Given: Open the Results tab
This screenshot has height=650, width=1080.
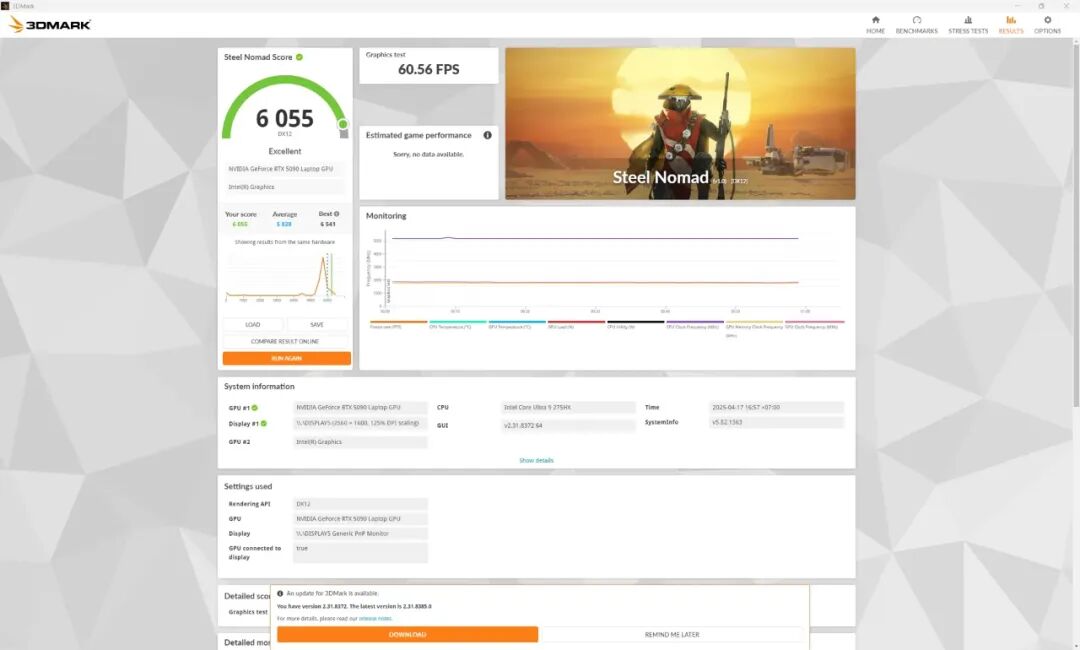Looking at the screenshot, I should point(1010,25).
